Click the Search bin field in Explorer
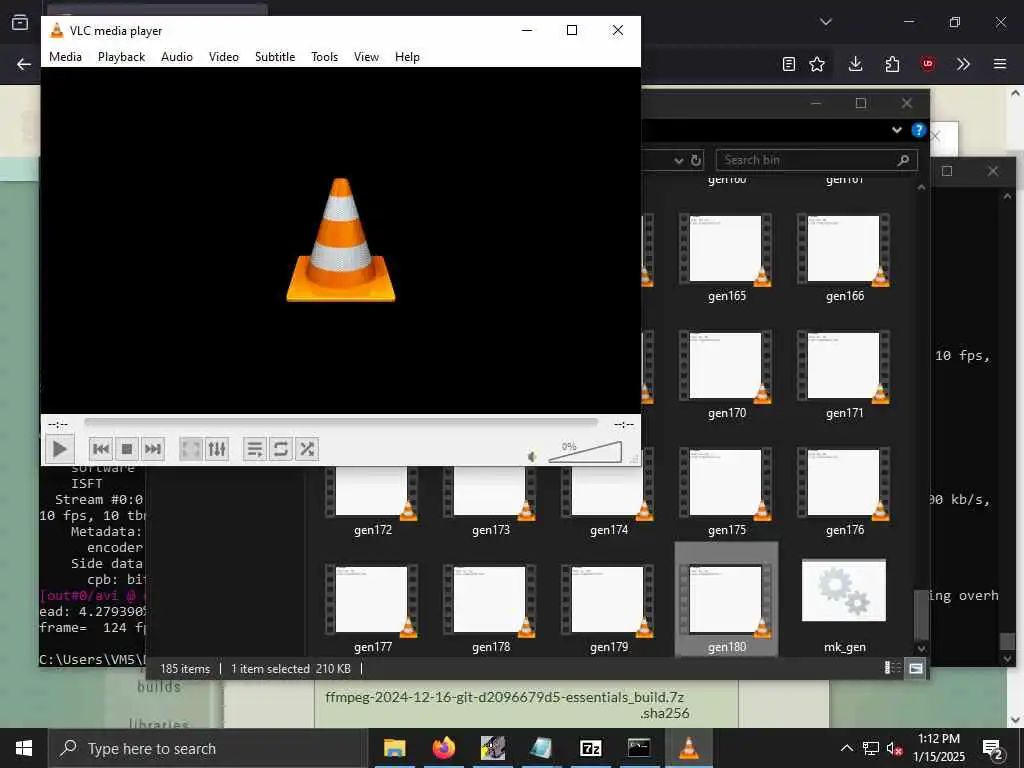 pos(816,160)
